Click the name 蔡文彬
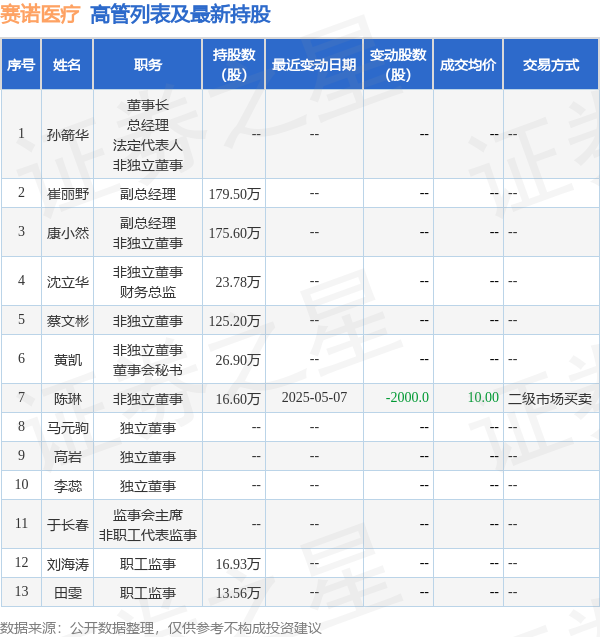Viewport: 600px width, 637px height. [x=67, y=321]
